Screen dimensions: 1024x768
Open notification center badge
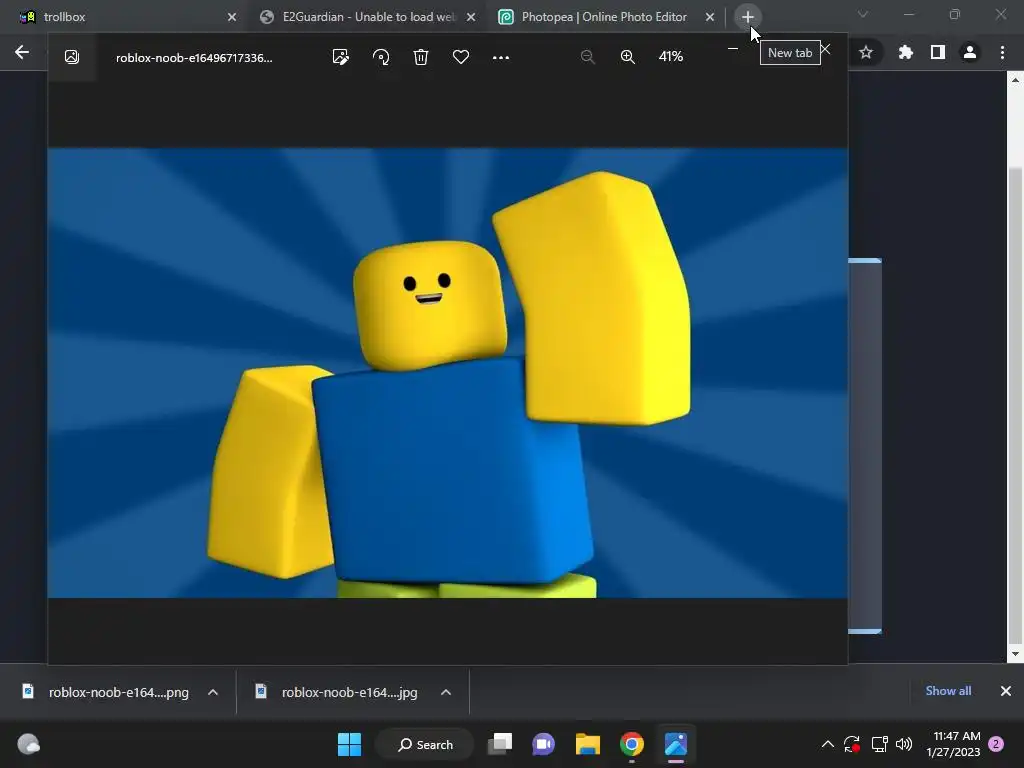point(996,744)
